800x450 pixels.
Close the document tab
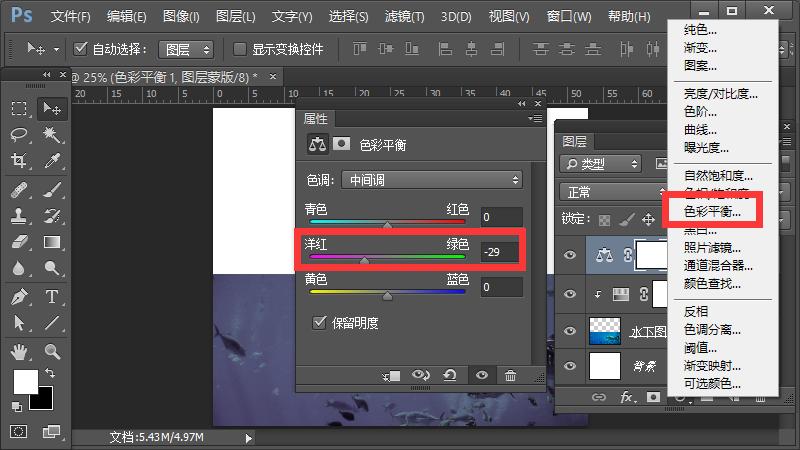tap(273, 77)
